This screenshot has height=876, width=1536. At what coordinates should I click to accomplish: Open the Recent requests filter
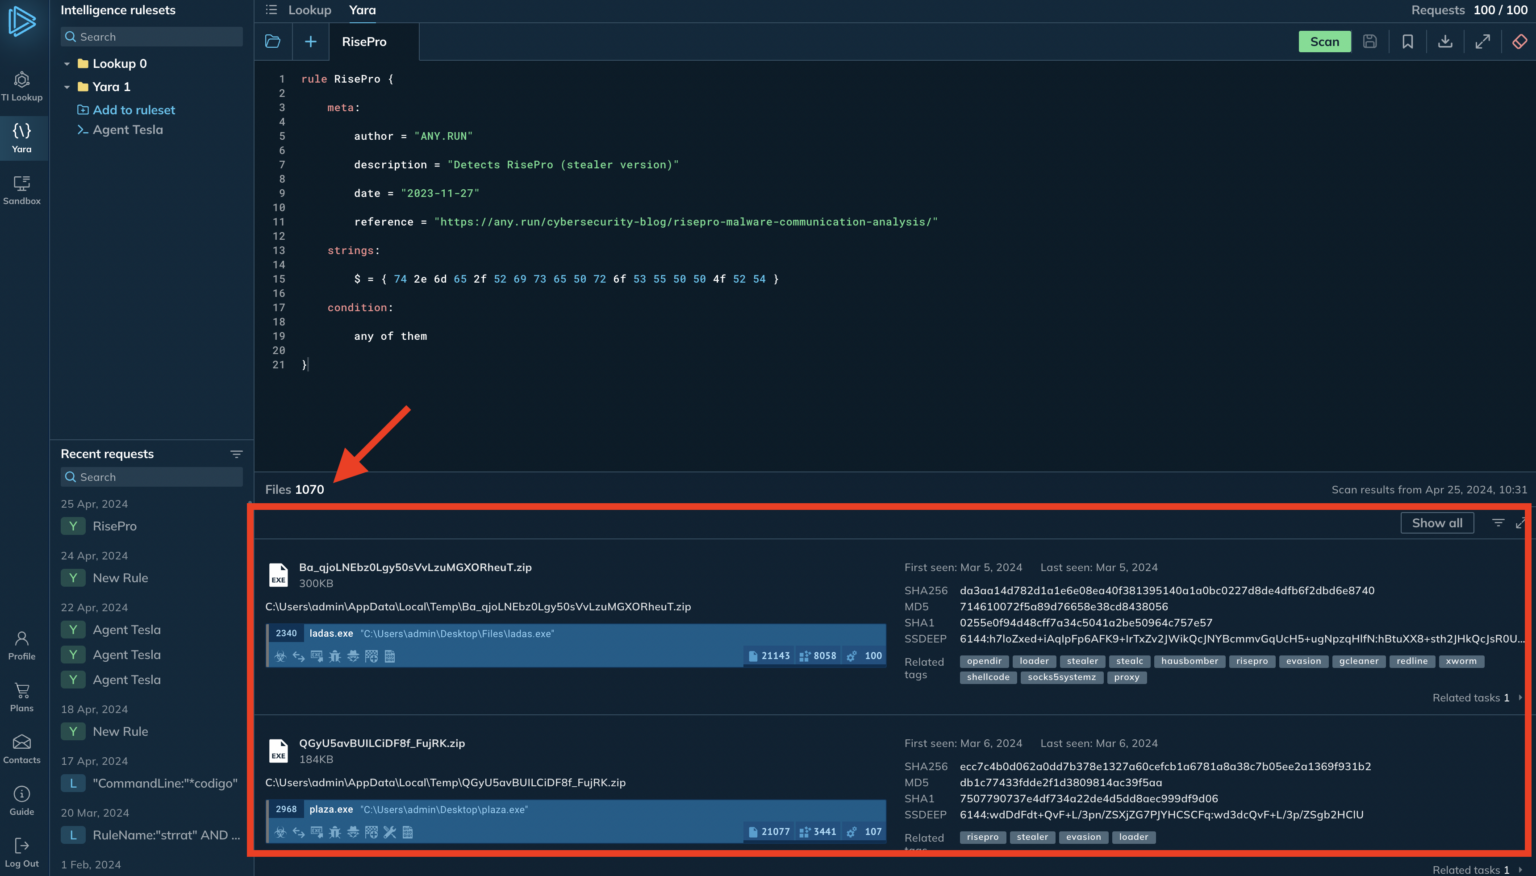click(236, 453)
